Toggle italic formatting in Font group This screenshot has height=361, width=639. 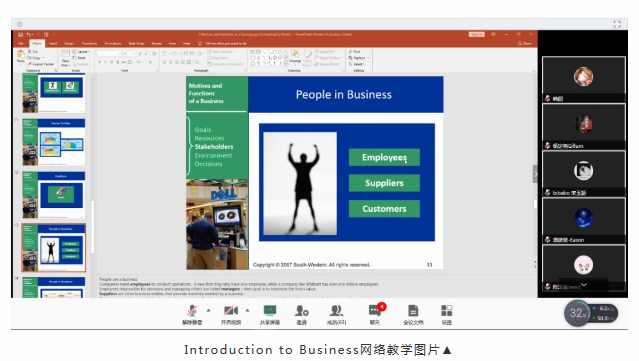(x=106, y=62)
